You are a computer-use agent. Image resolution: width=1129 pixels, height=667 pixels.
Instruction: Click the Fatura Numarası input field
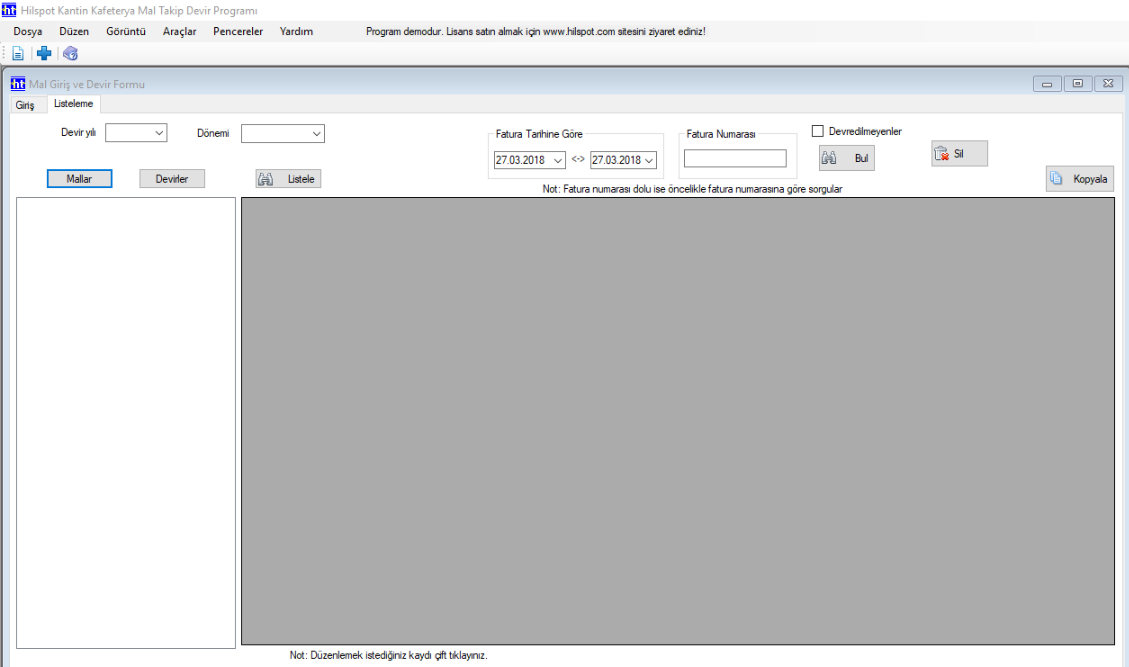[x=735, y=158]
